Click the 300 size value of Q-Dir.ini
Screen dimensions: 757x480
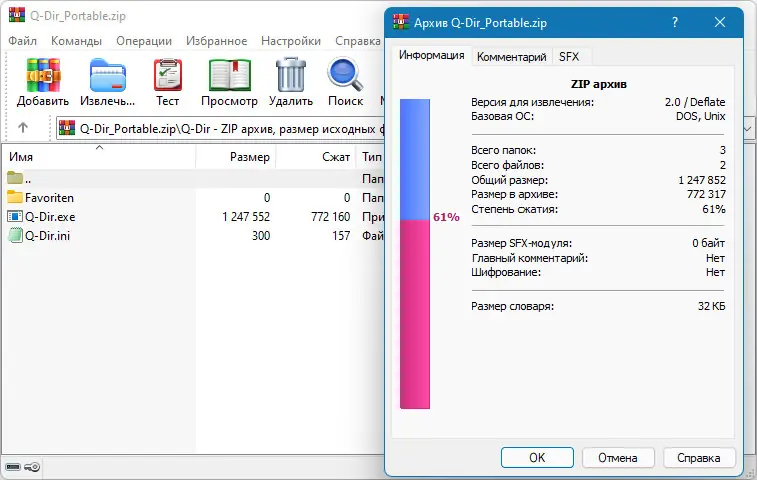pyautogui.click(x=261, y=236)
